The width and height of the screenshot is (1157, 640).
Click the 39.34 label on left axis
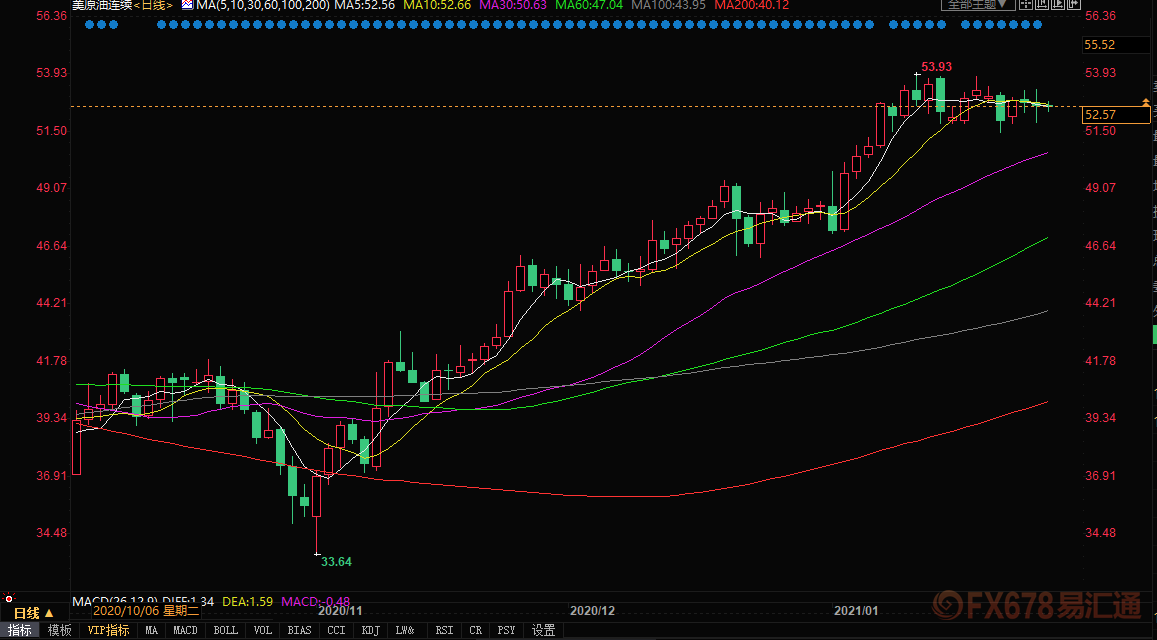[x=52, y=418]
